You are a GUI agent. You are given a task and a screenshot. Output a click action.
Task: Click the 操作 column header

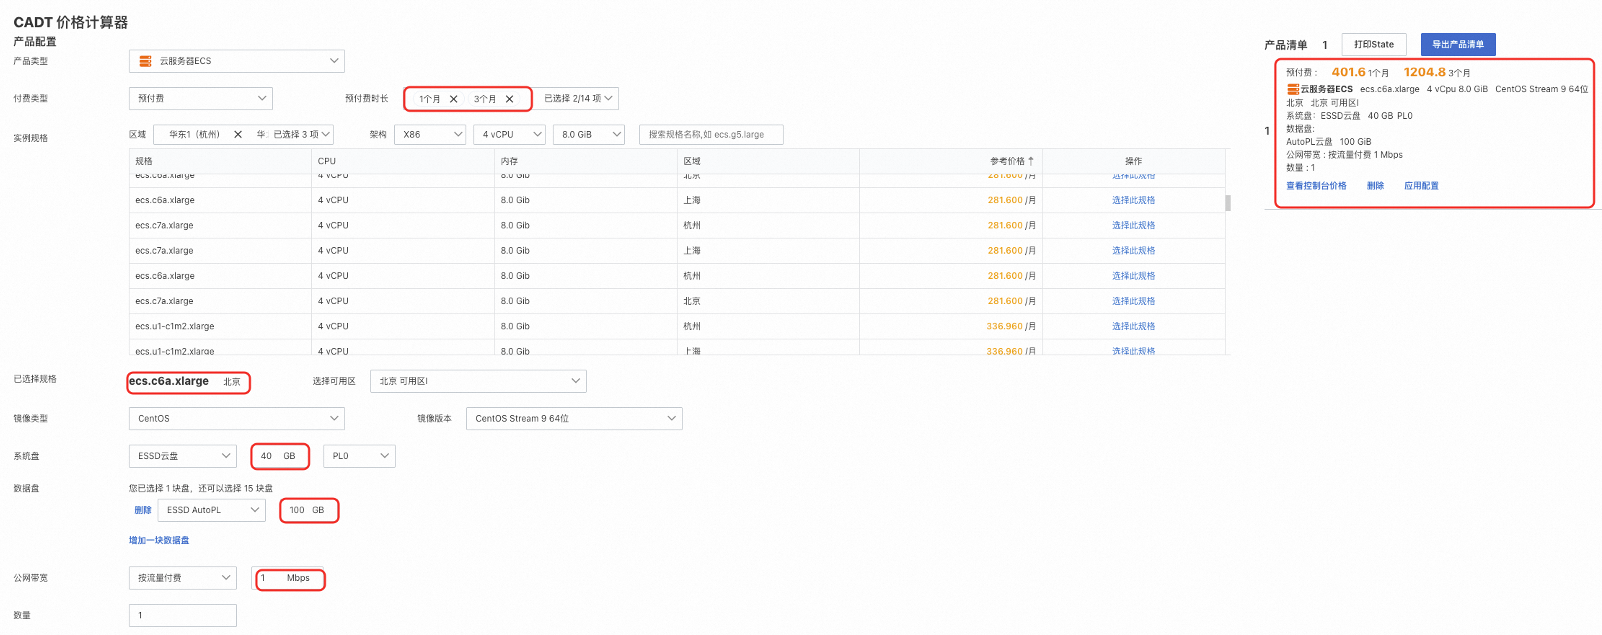[x=1133, y=161]
